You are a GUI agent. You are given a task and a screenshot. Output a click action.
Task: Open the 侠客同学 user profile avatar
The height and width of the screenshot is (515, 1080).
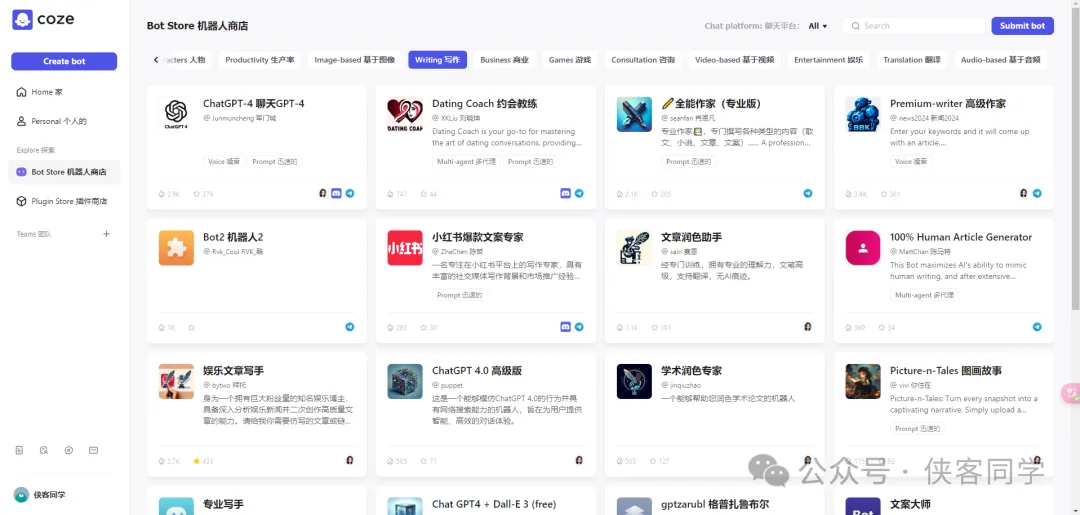pyautogui.click(x=21, y=494)
